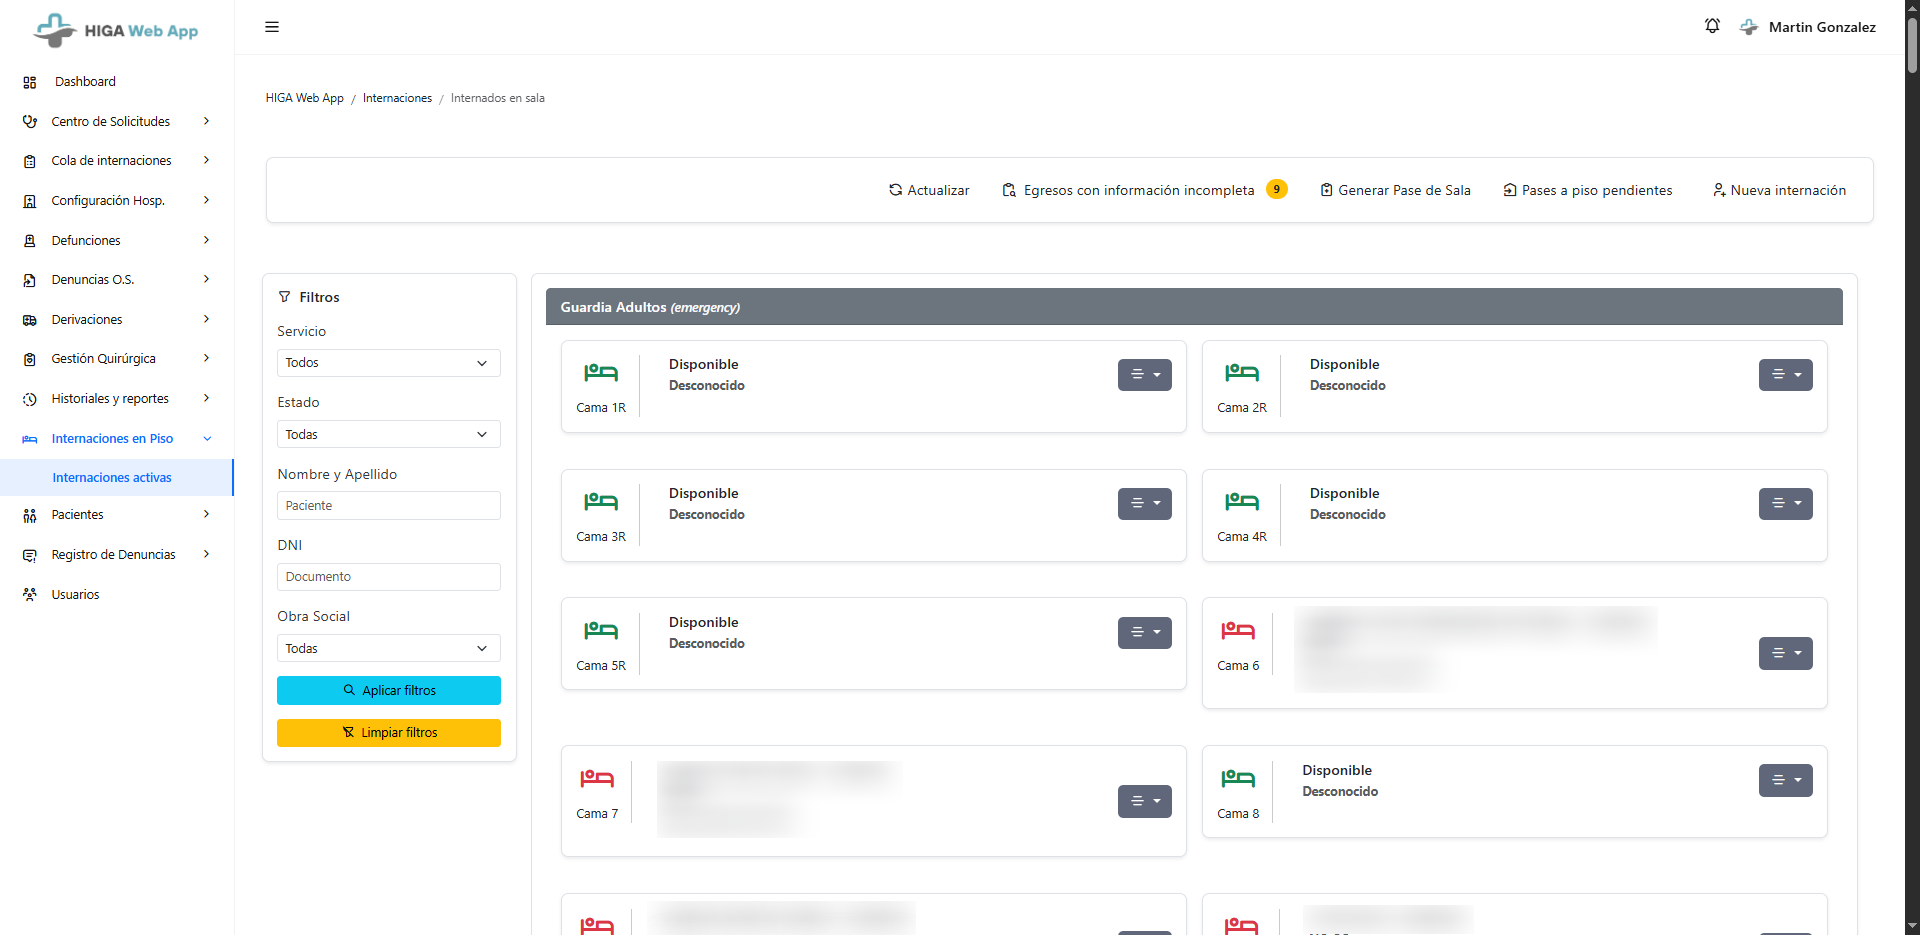Click the Internaciones en Piso bed icon

[30, 439]
